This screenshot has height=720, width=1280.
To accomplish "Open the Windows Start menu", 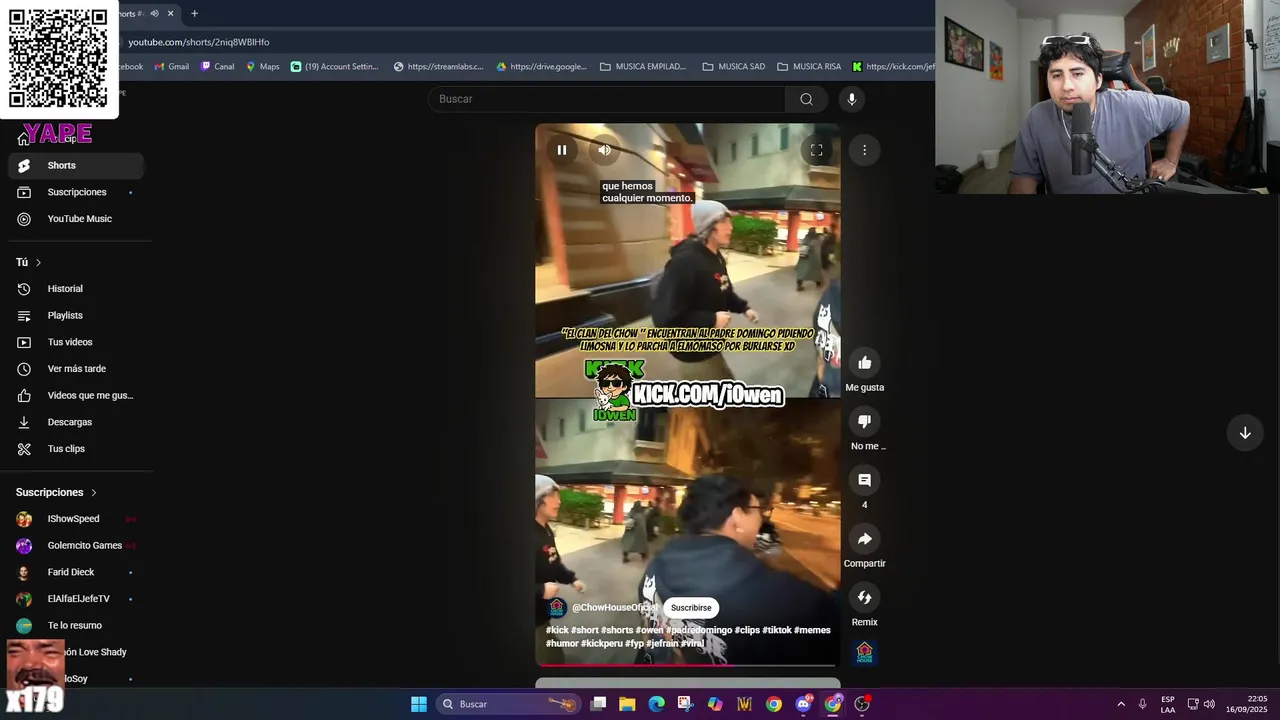I will pyautogui.click(x=419, y=704).
